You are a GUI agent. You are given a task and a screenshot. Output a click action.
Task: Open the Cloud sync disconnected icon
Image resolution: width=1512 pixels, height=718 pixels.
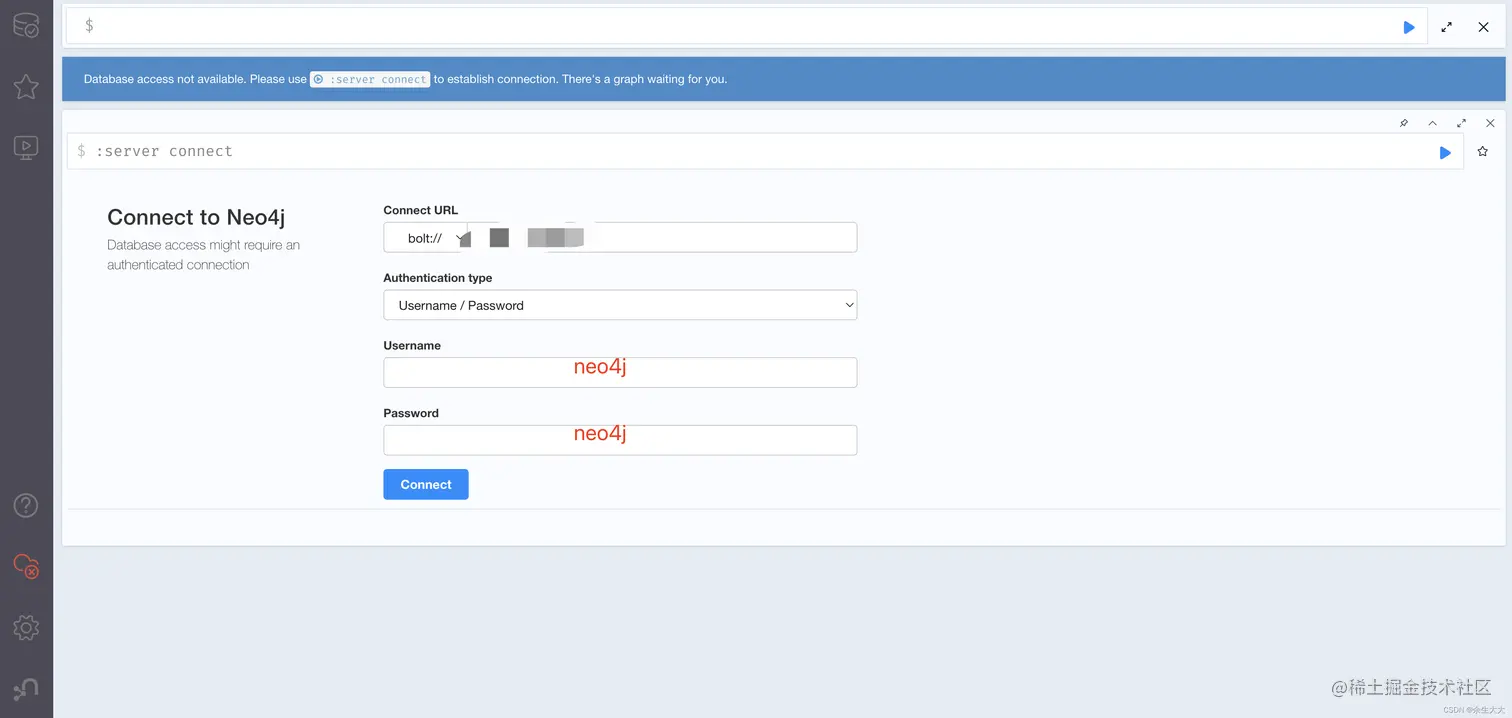tap(26, 566)
